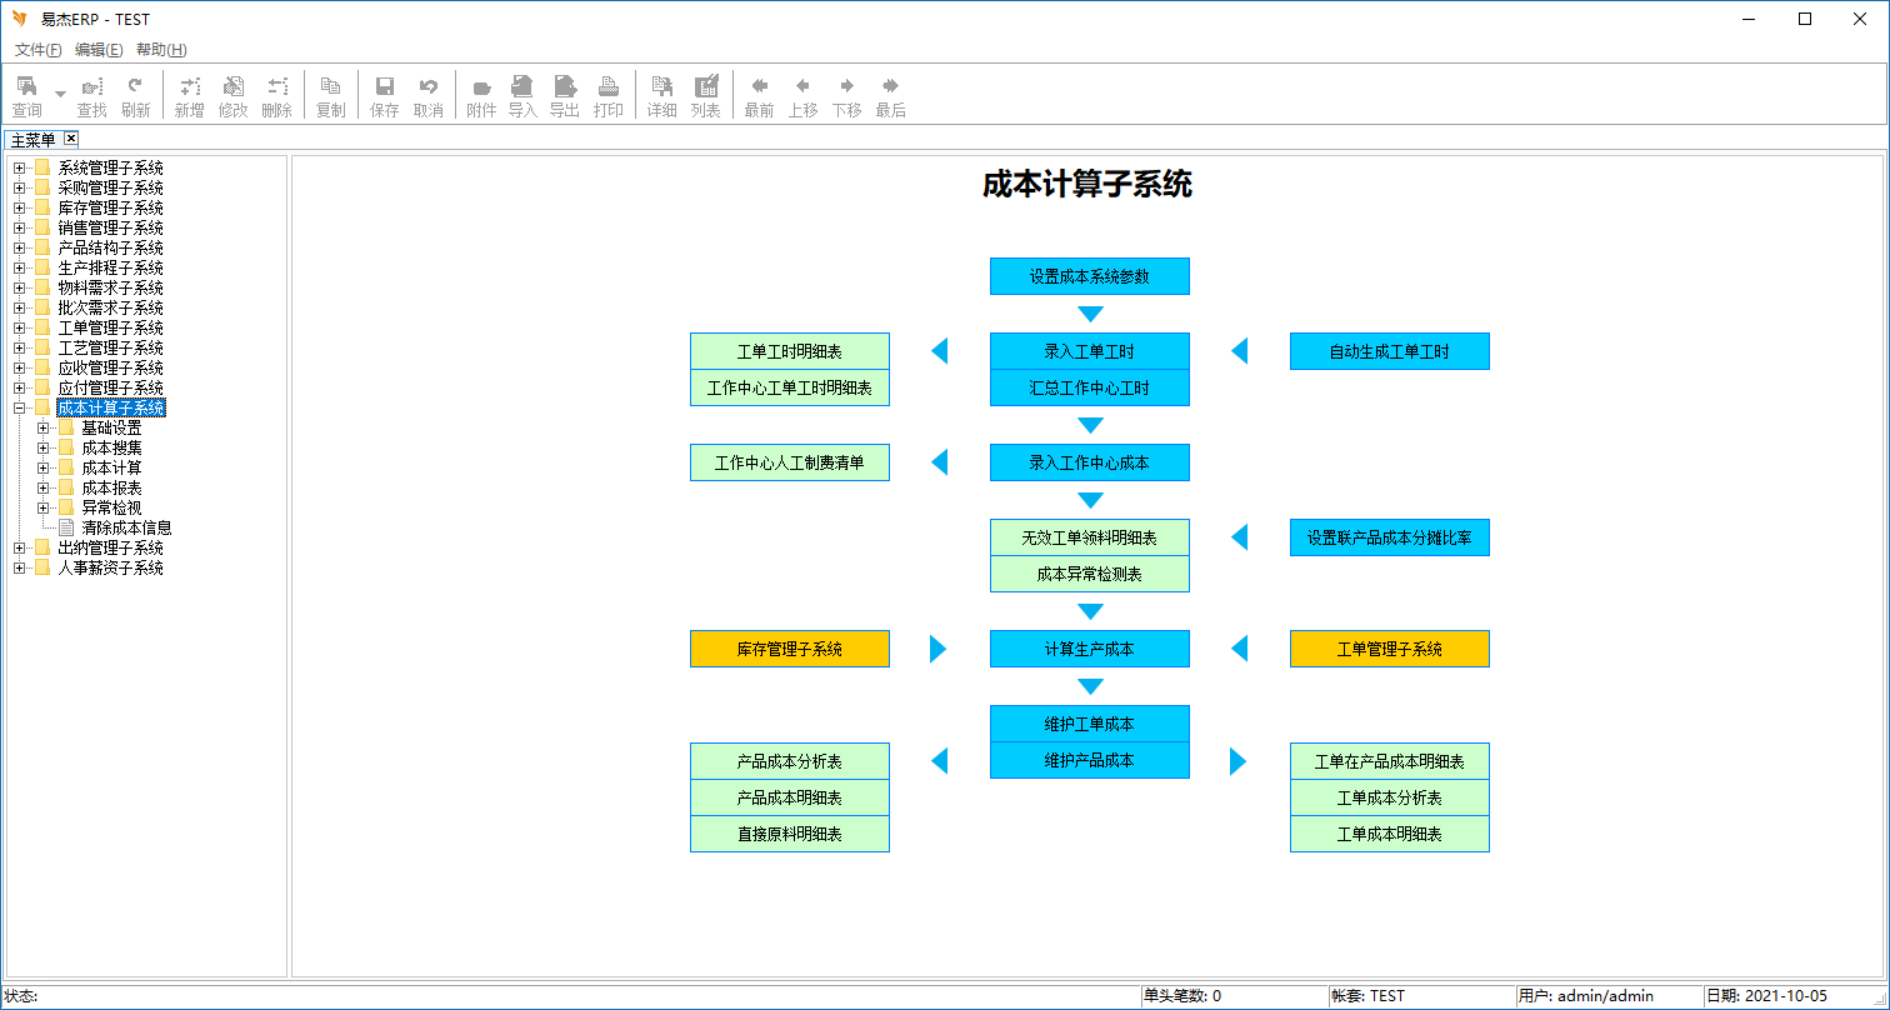This screenshot has width=1890, height=1010.
Task: Click the 列表 list view icon
Action: [x=706, y=96]
